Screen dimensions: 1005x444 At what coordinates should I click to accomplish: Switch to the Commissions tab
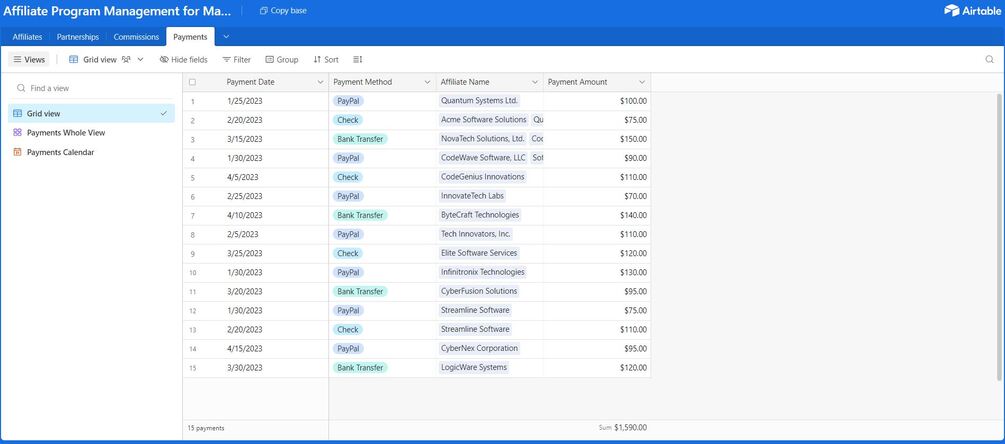[136, 37]
